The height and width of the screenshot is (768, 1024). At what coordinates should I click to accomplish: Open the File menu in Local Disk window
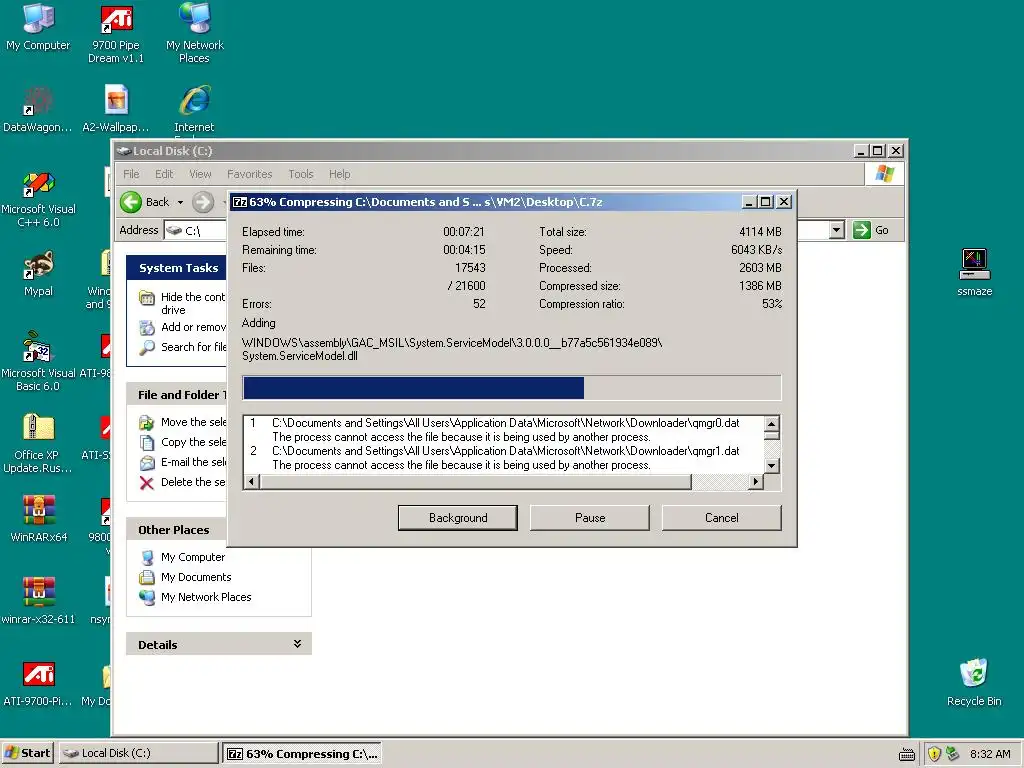(x=131, y=174)
